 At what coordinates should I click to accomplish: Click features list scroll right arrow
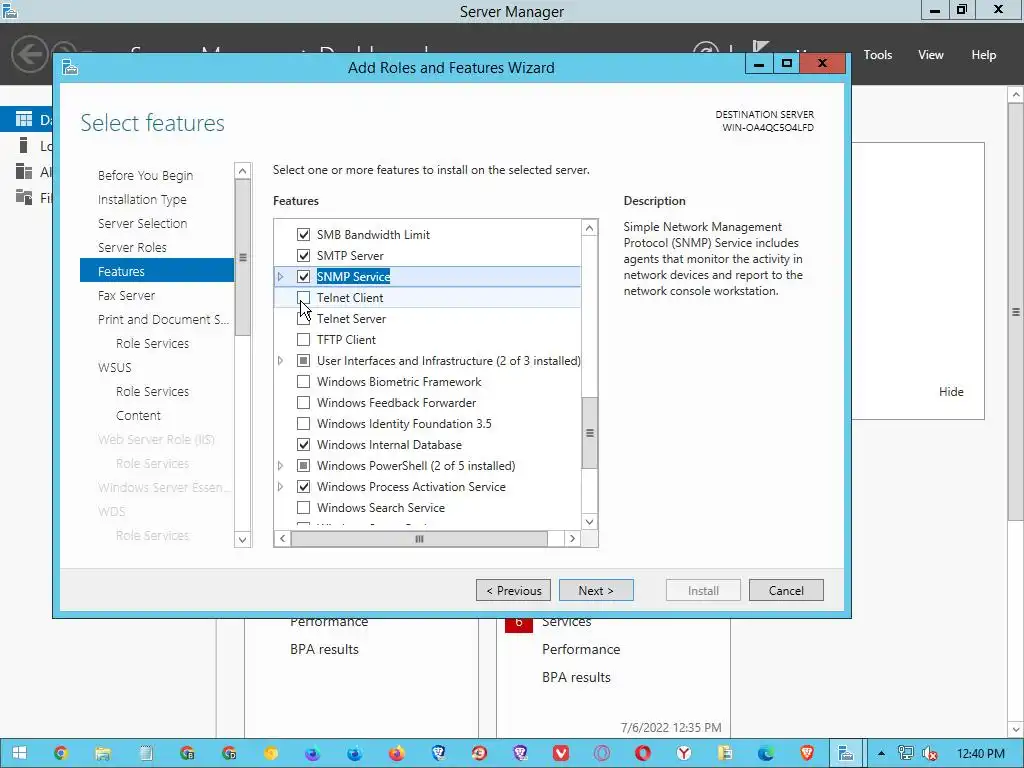coord(572,539)
